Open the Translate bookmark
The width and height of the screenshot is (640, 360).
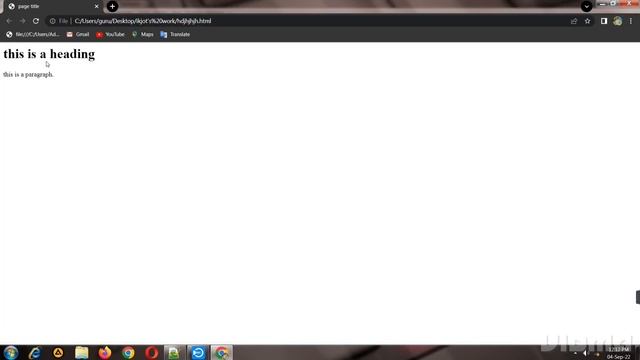click(175, 34)
